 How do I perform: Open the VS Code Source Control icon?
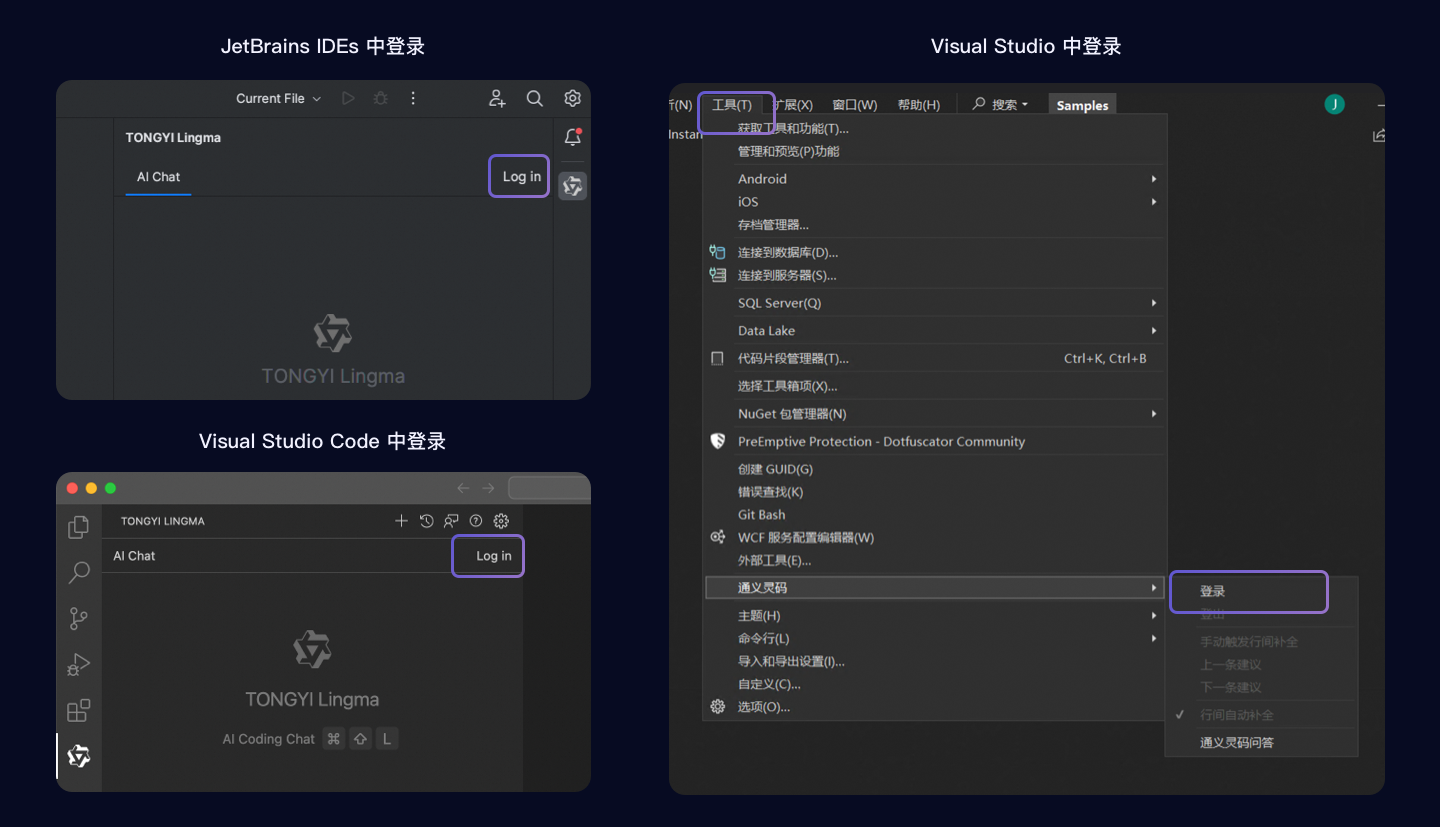pos(79,619)
